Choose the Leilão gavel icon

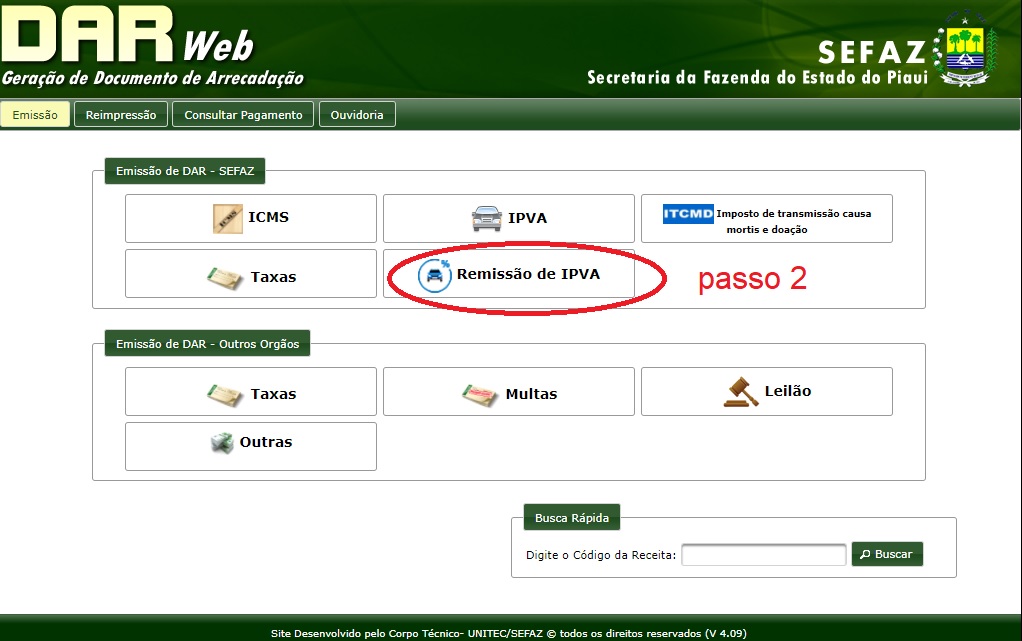[x=741, y=391]
